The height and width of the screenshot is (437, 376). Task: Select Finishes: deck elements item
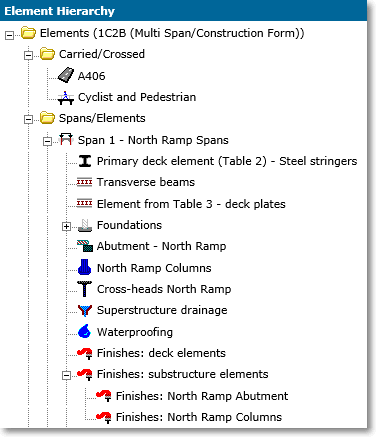click(x=161, y=353)
